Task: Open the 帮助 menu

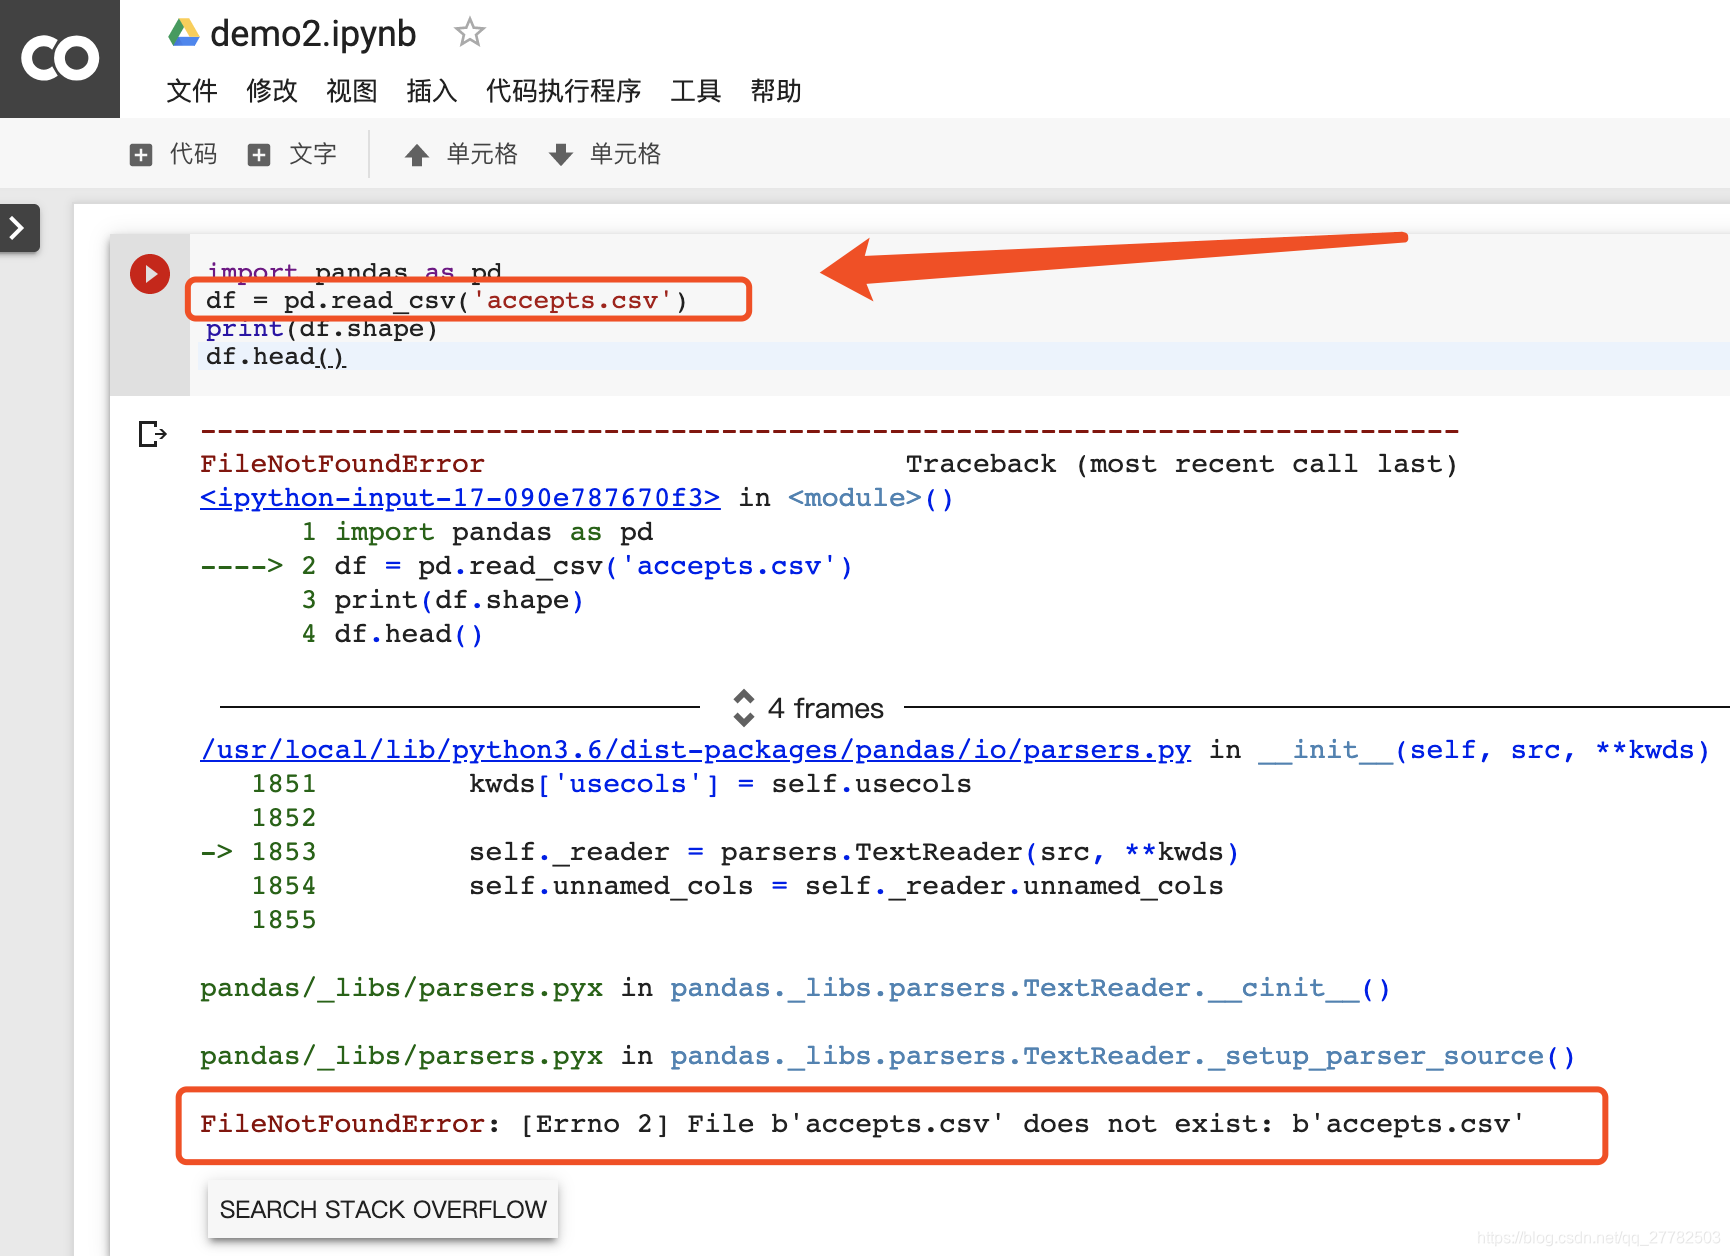Action: [x=776, y=91]
